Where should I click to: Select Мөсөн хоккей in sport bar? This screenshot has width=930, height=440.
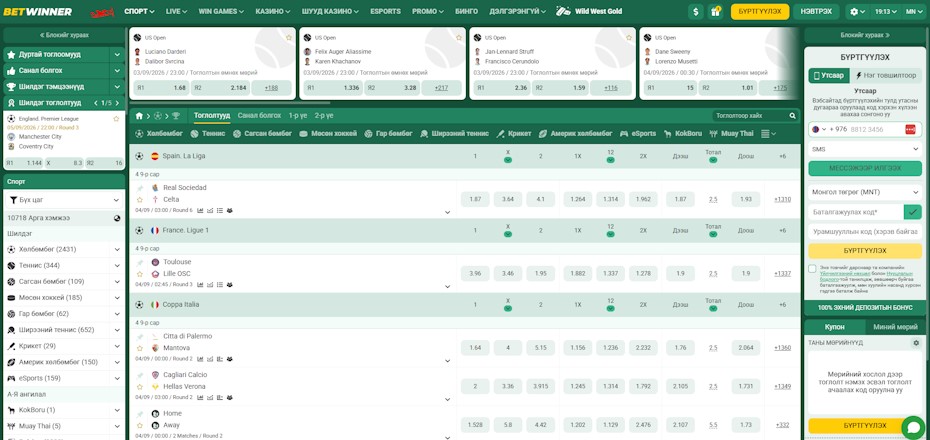[x=328, y=133]
